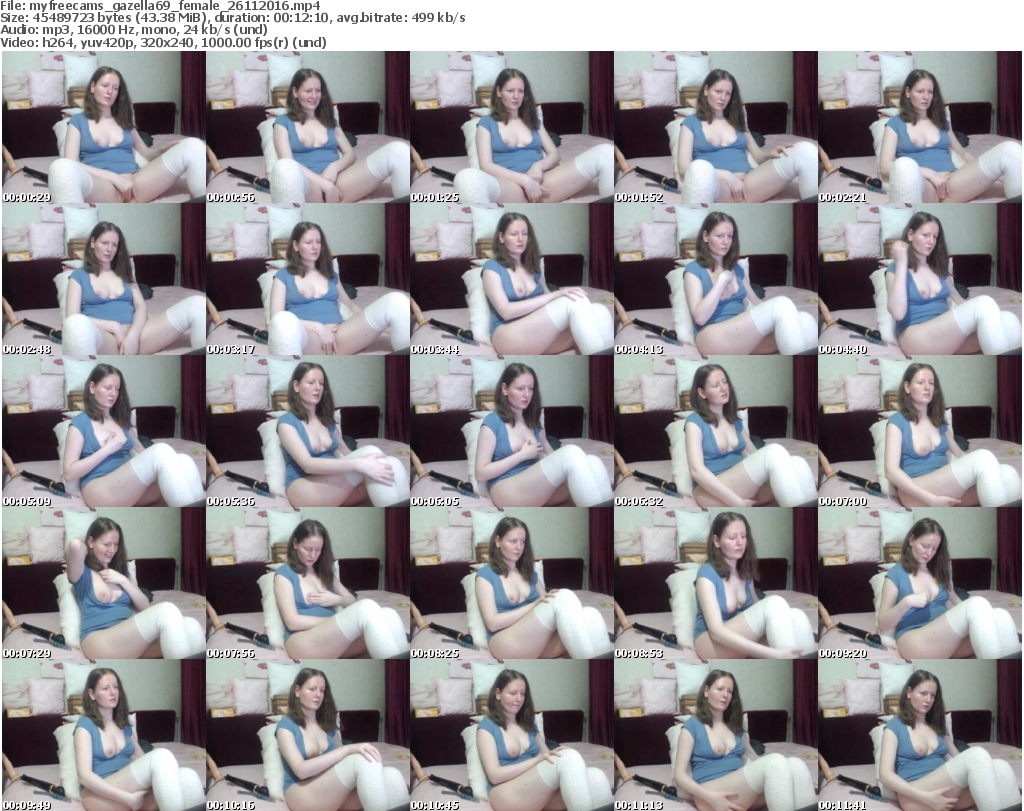Click the frame labeled 00:05:36
Image resolution: width=1024 pixels, height=811 pixels.
308,432
